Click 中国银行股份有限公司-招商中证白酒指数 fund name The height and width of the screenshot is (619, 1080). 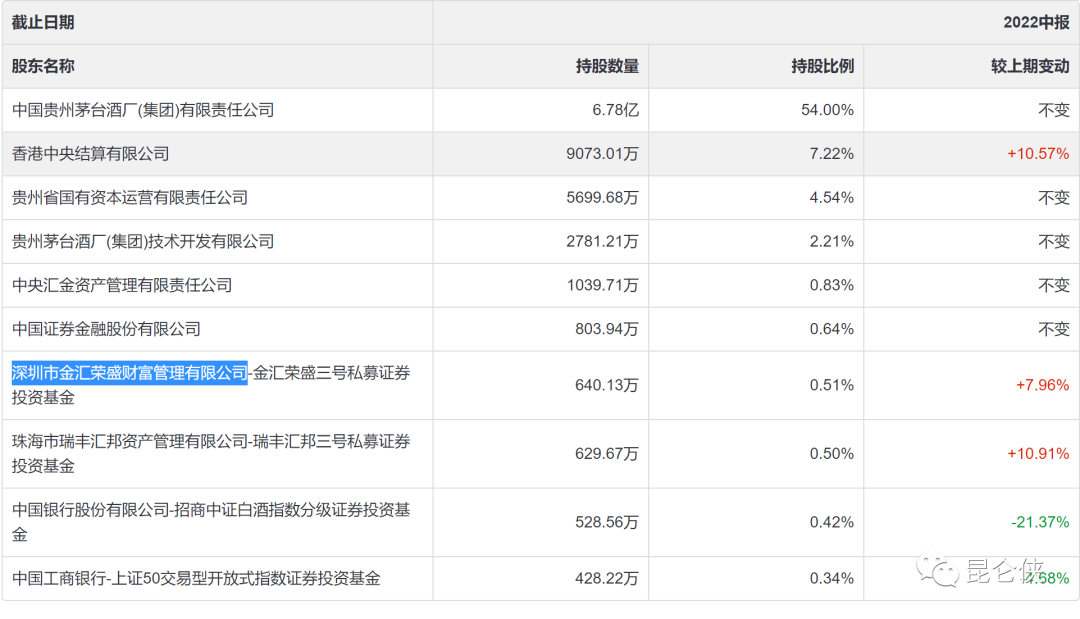click(x=210, y=522)
